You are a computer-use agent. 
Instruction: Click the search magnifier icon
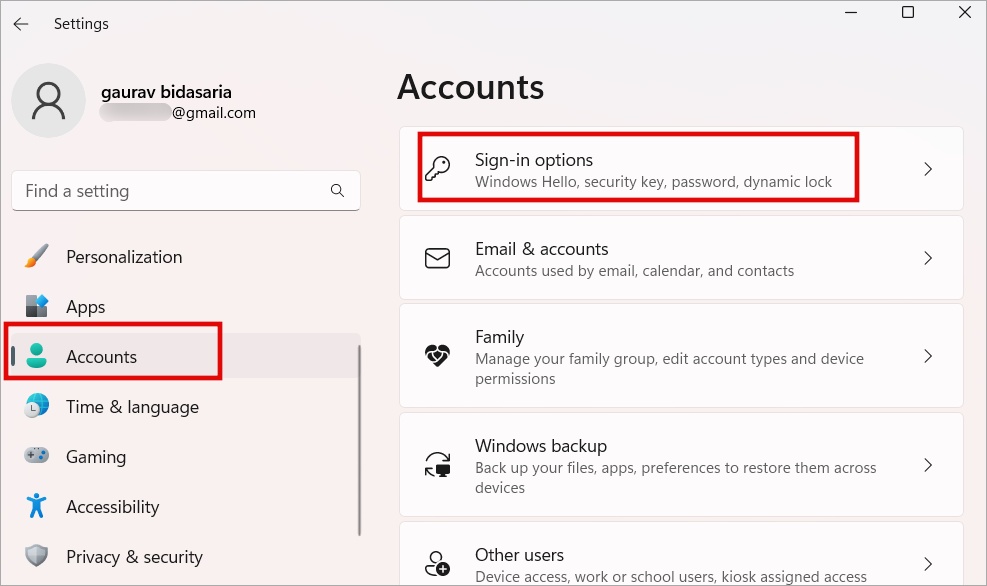click(x=337, y=190)
